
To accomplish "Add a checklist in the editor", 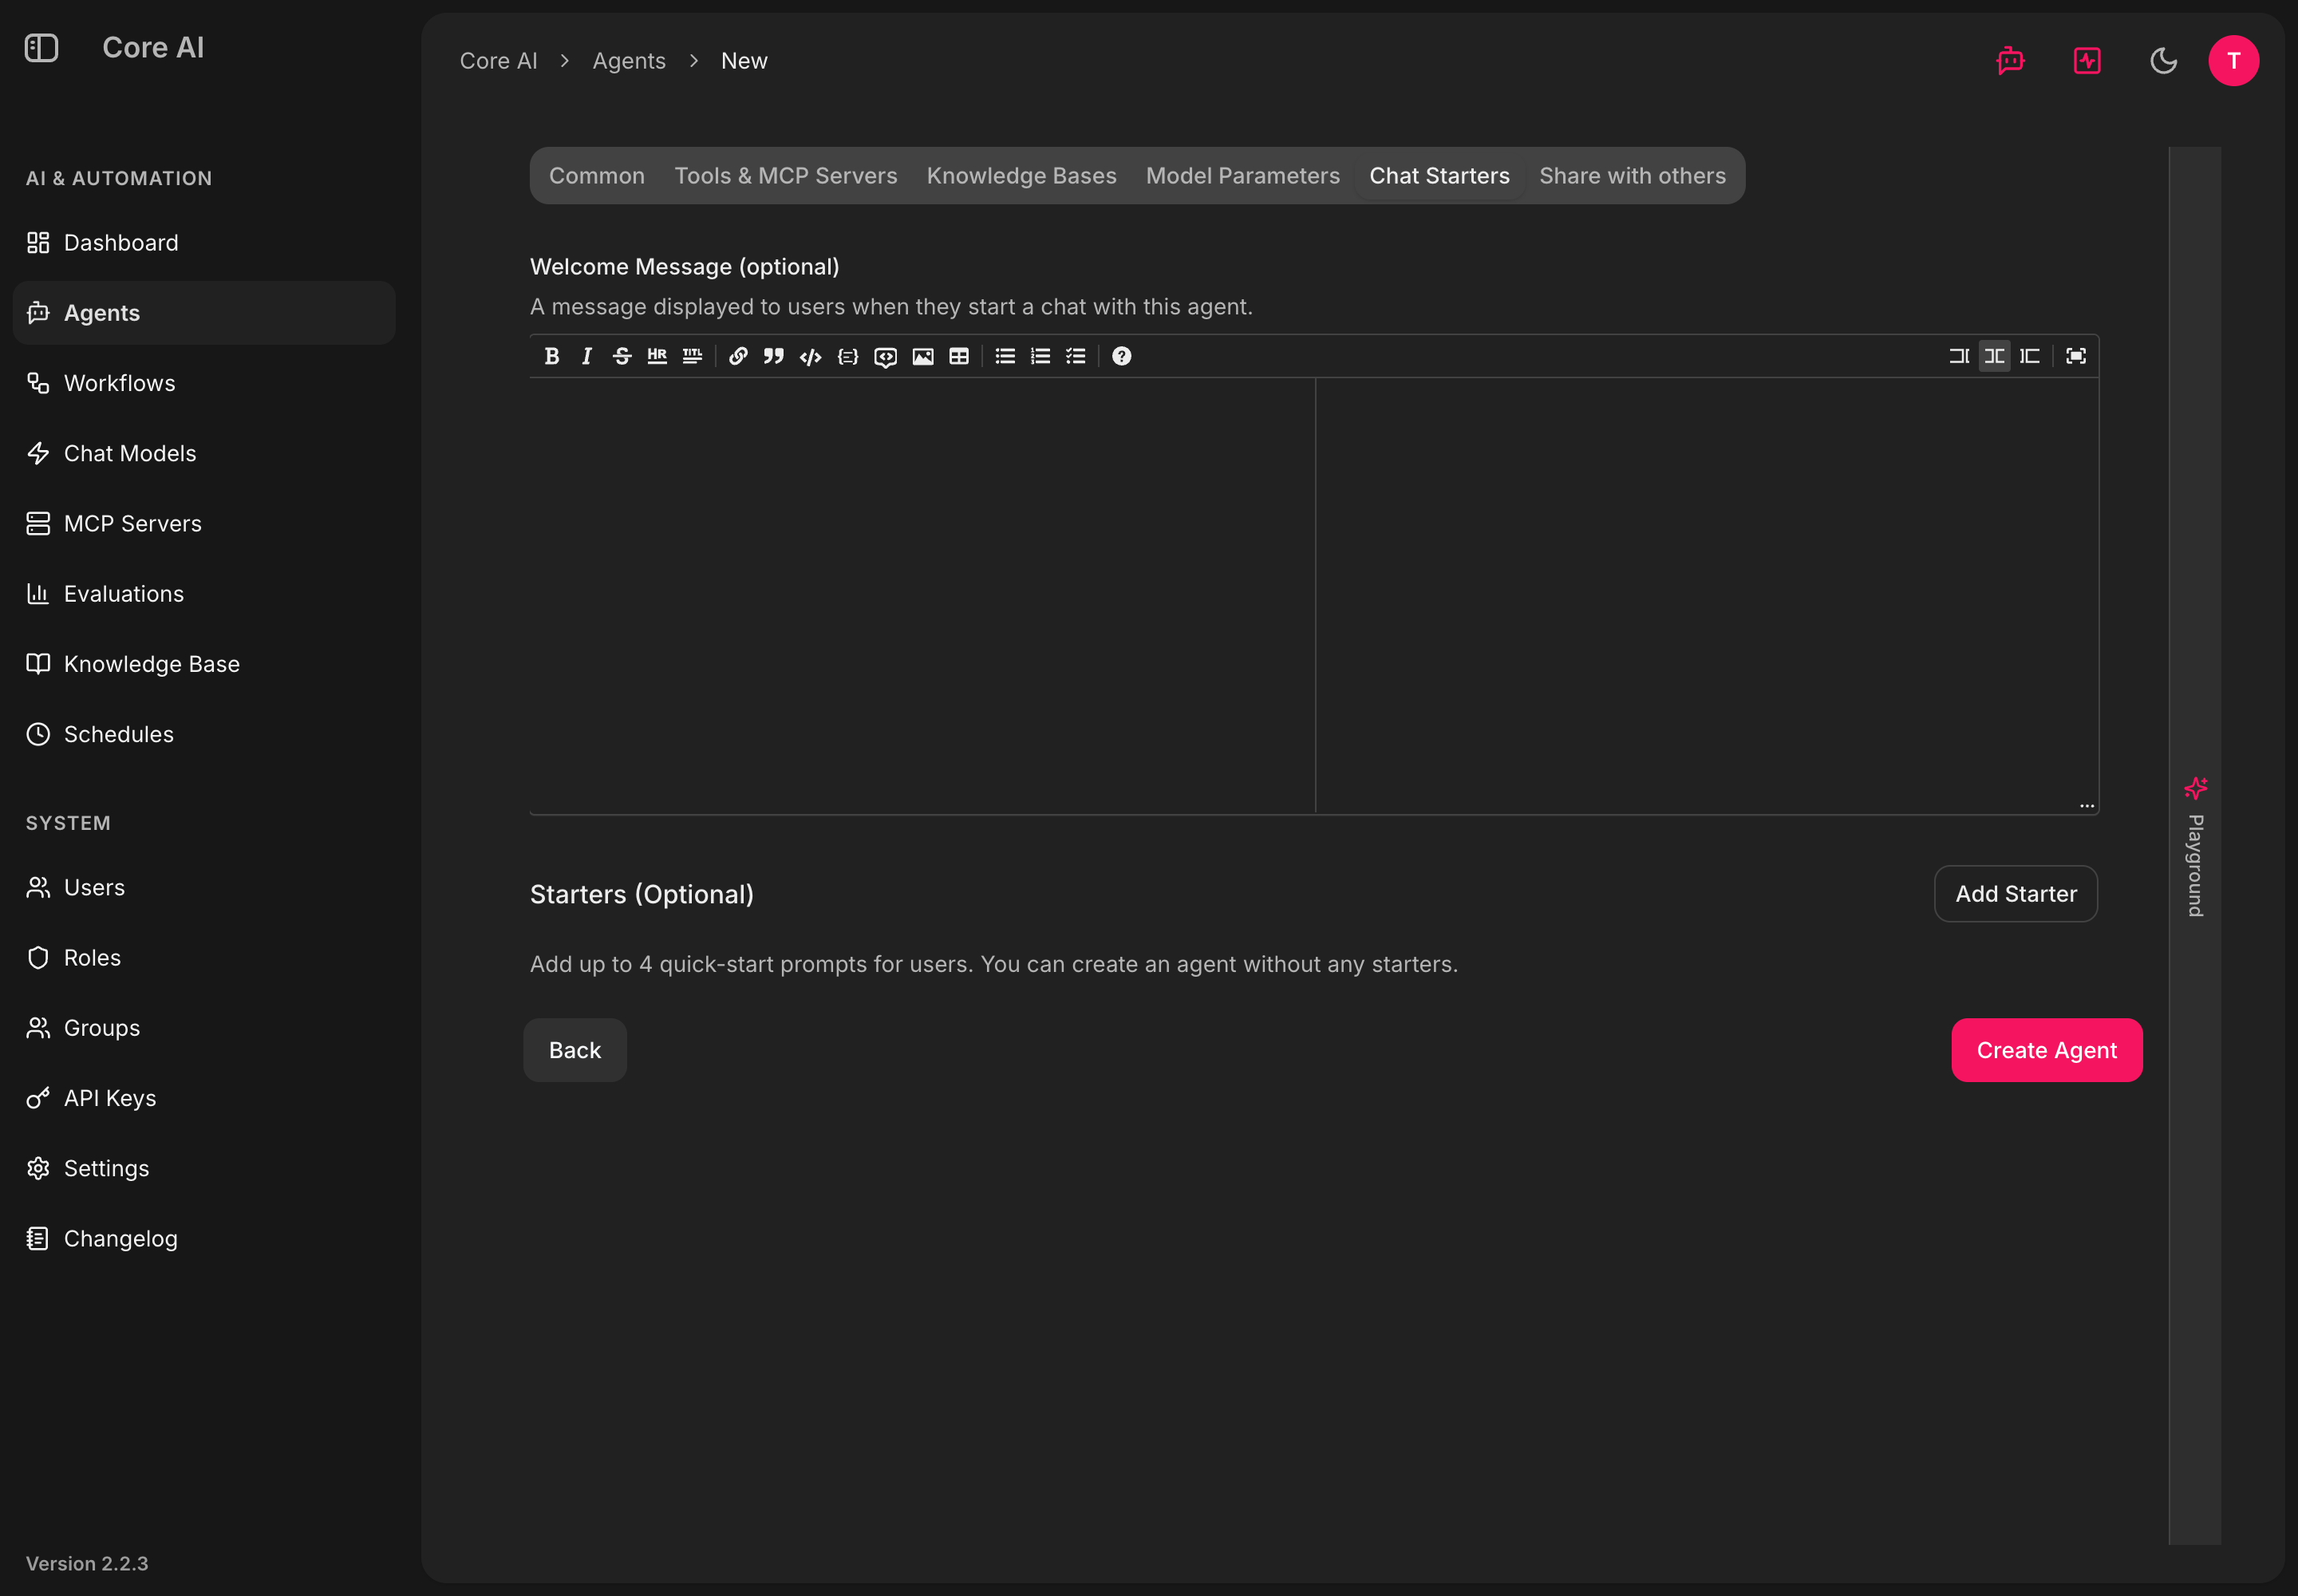I will pos(1076,356).
